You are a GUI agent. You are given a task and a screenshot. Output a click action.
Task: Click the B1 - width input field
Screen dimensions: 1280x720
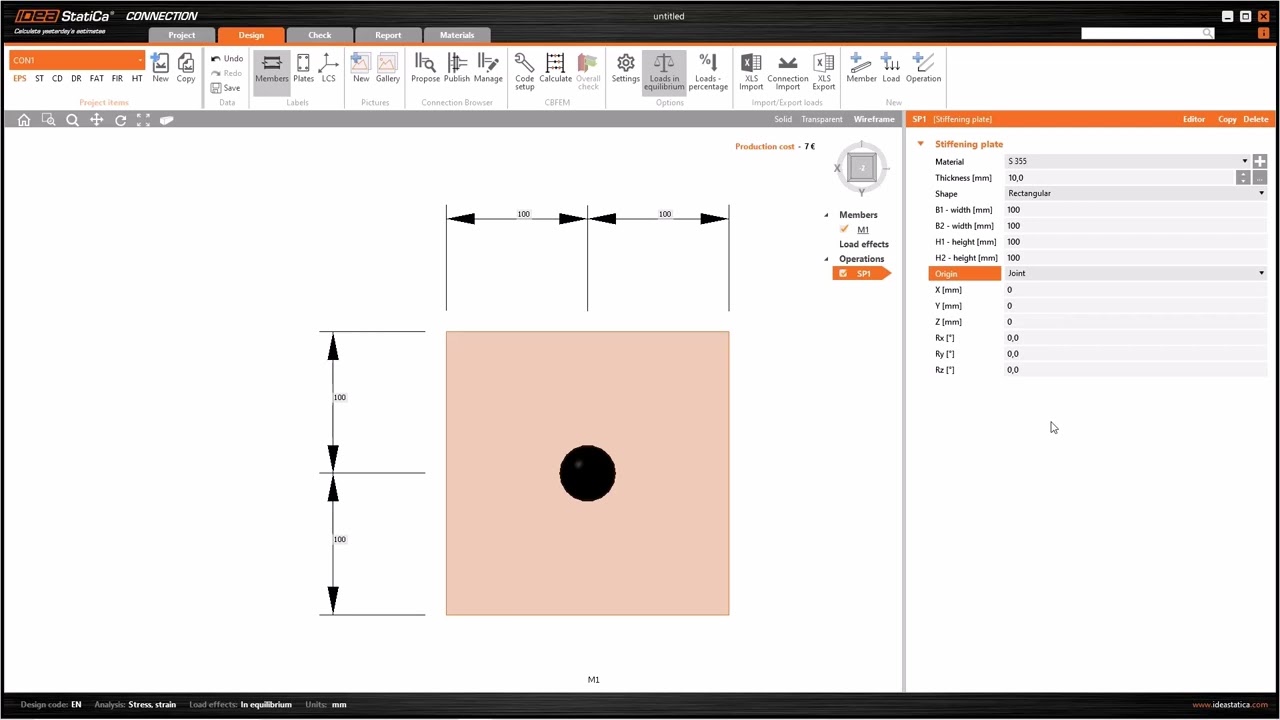[x=1136, y=210]
